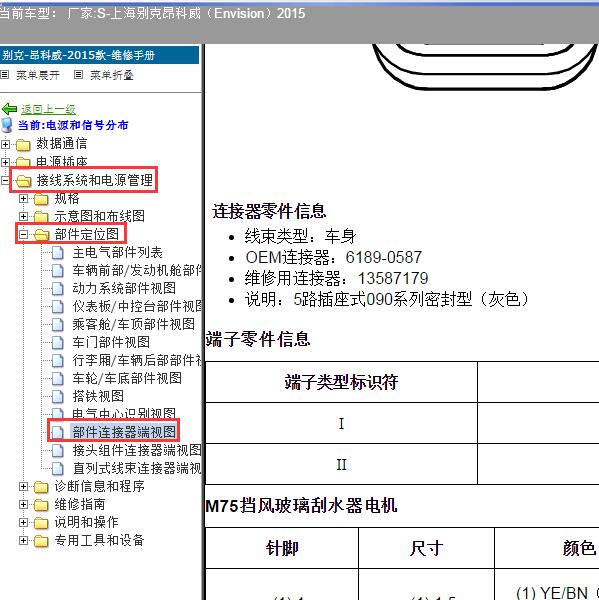Click the 规格 folder icon
The image size is (599, 600).
tap(41, 199)
